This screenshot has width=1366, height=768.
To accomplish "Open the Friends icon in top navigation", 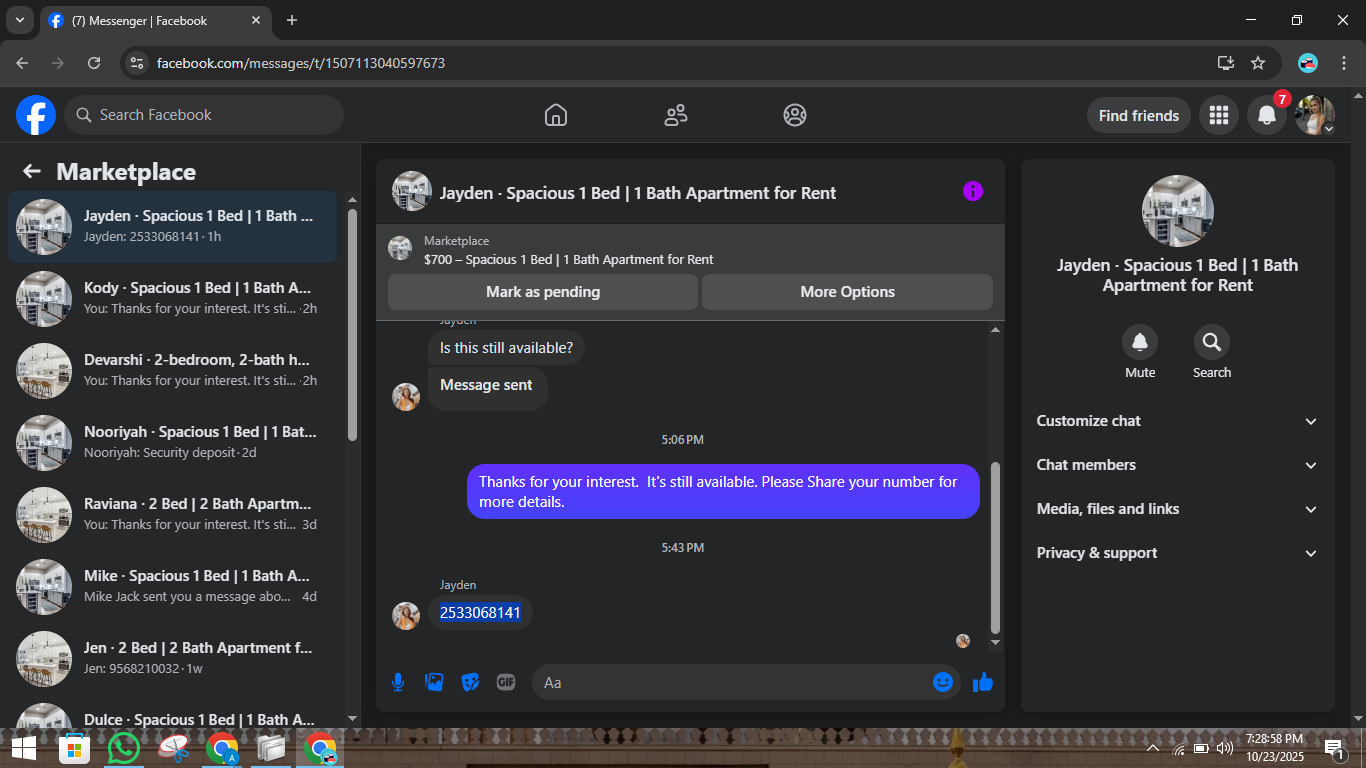I will coord(676,115).
